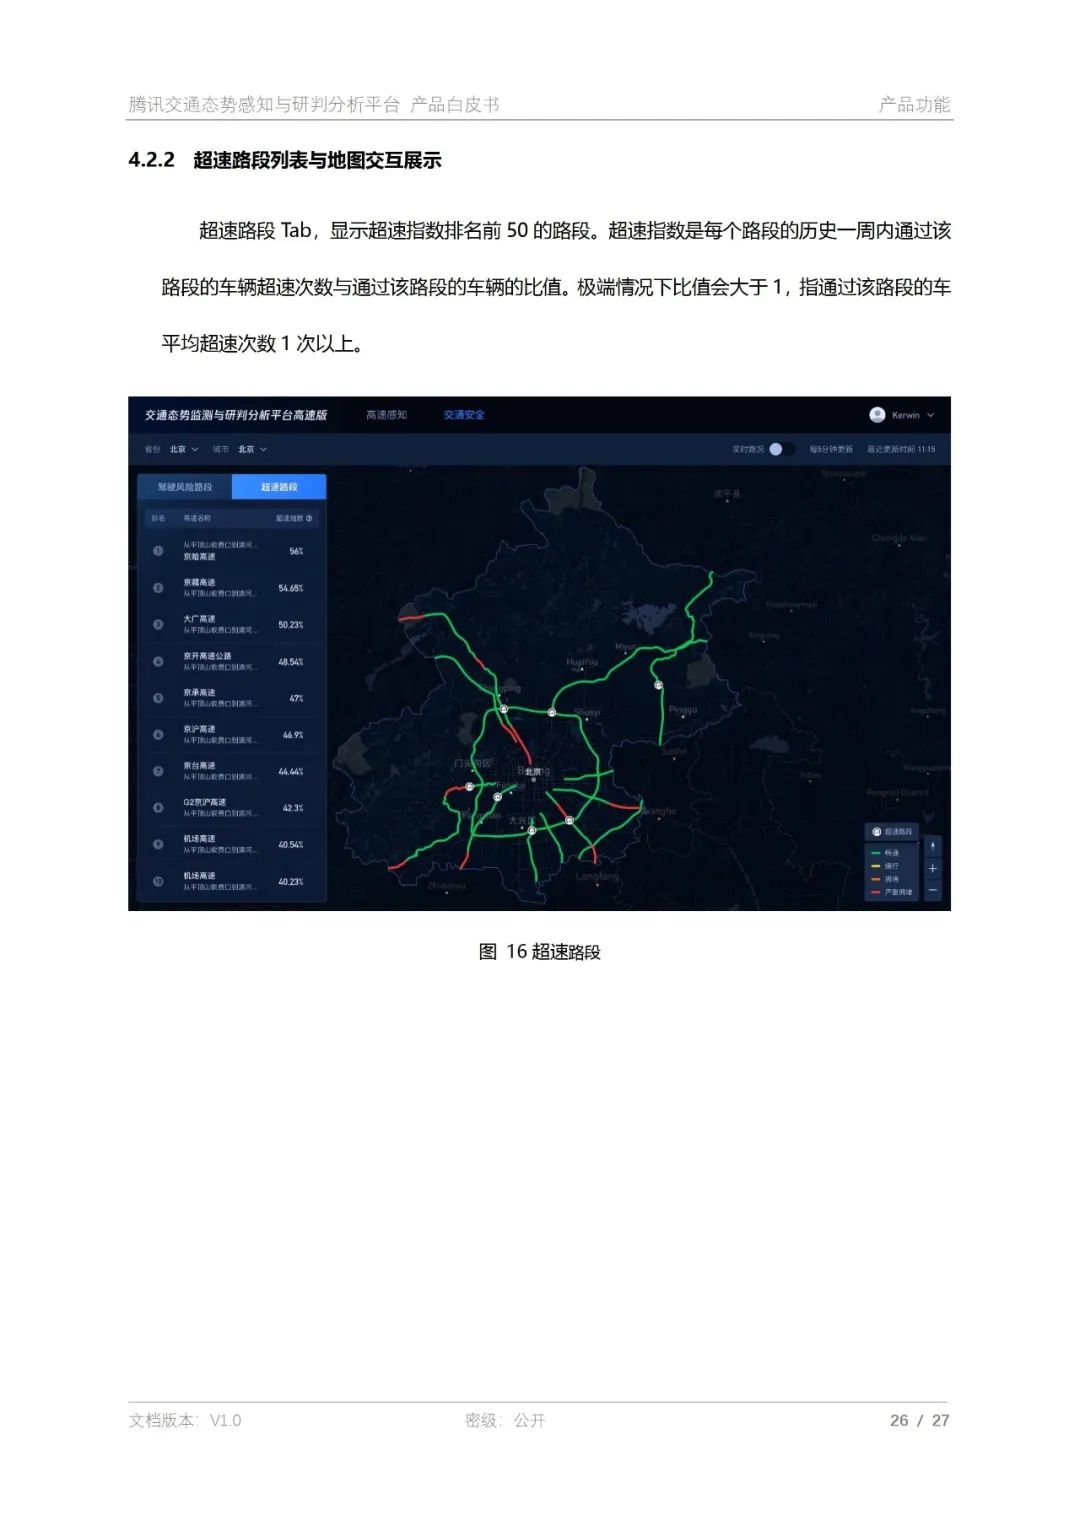Image resolution: width=1080 pixels, height=1526 pixels.
Task: Click the footer 密级: 公开
Action: pos(505,1420)
